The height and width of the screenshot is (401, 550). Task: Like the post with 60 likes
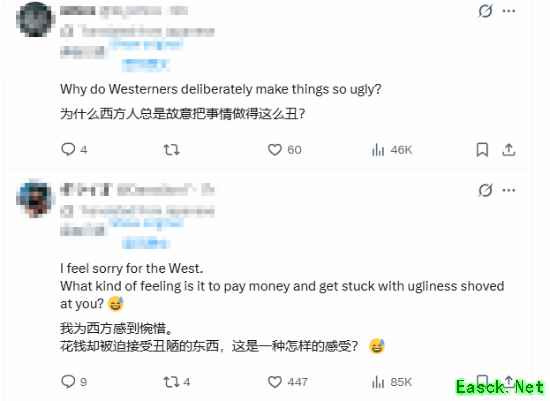click(x=284, y=150)
